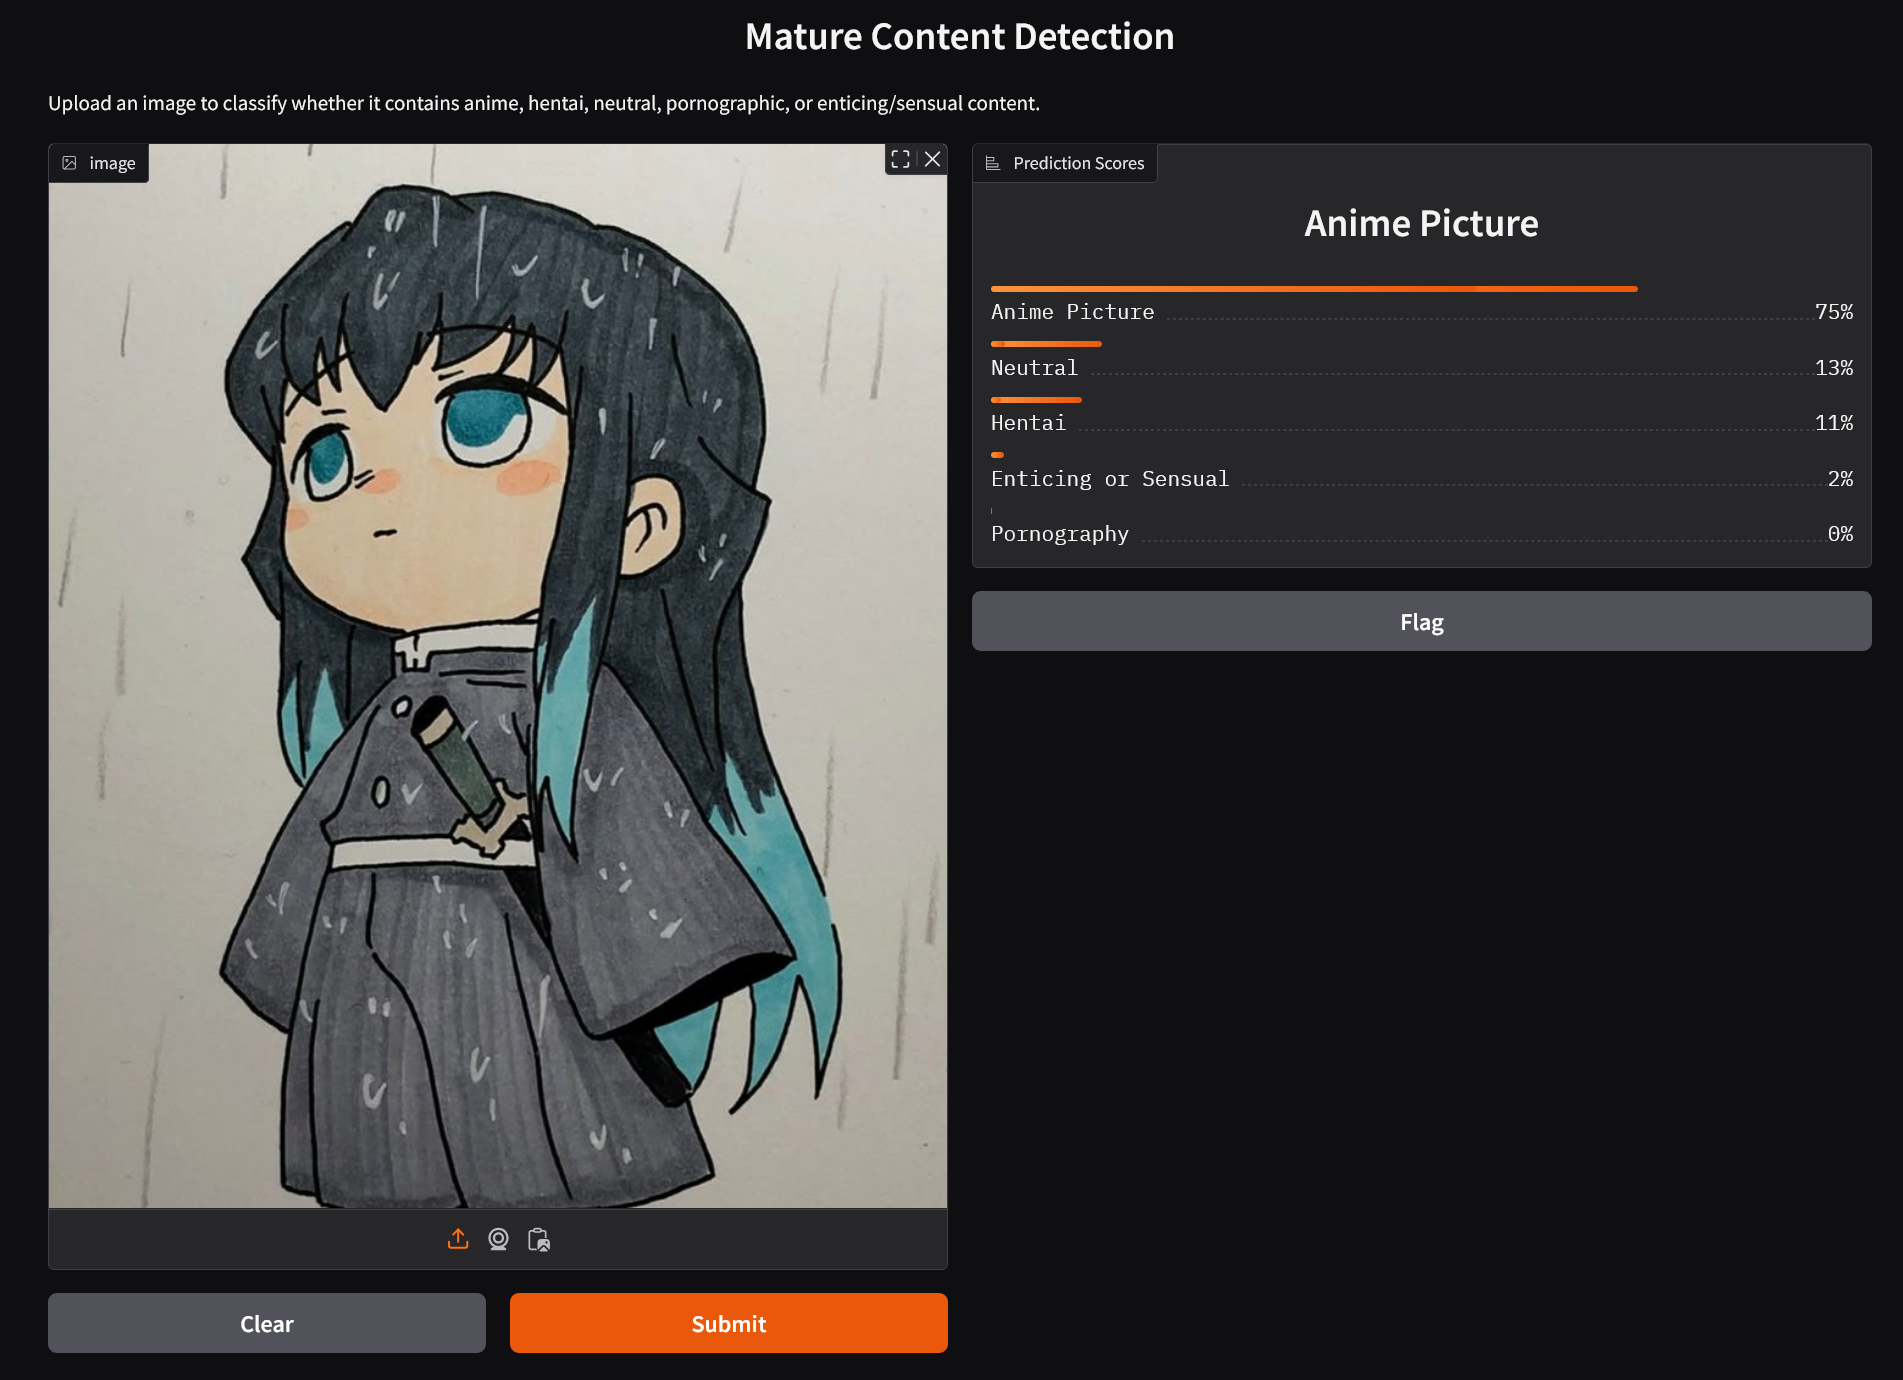Screen dimensions: 1903x1380
Task: Clear the form with the Clear button
Action: [266, 1323]
